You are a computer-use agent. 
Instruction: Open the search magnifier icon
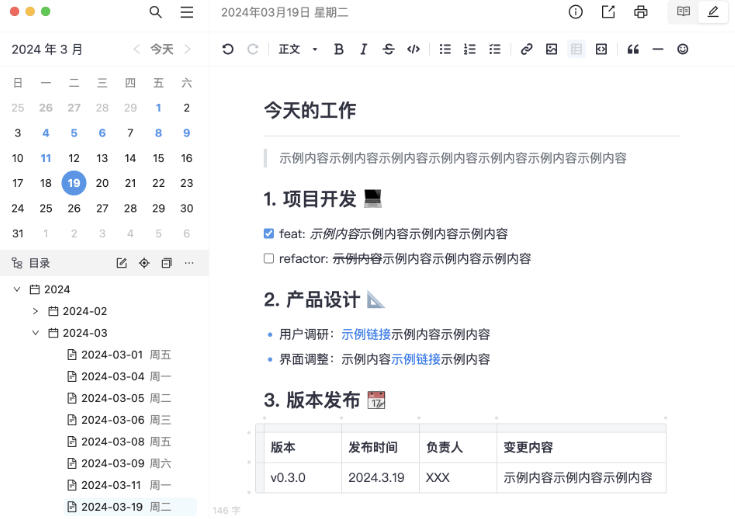[x=156, y=12]
